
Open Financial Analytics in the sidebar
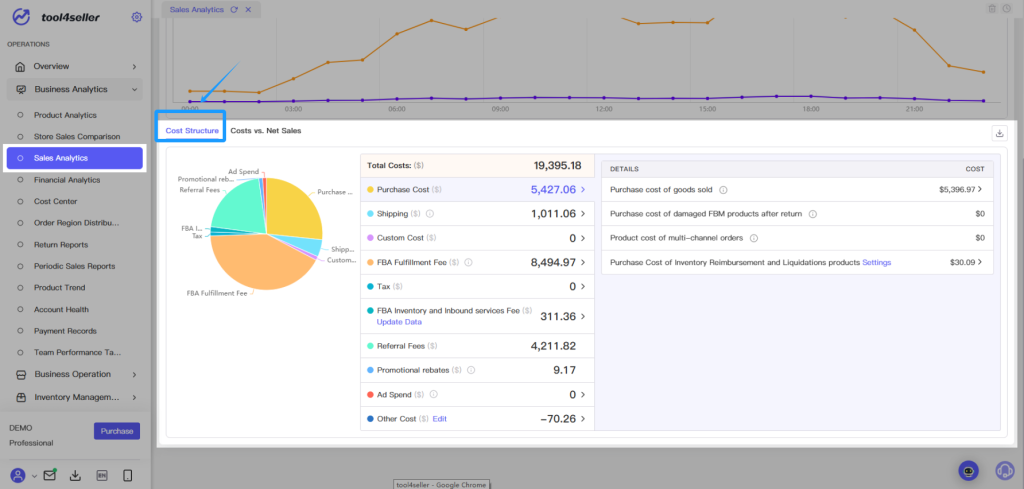[67, 180]
